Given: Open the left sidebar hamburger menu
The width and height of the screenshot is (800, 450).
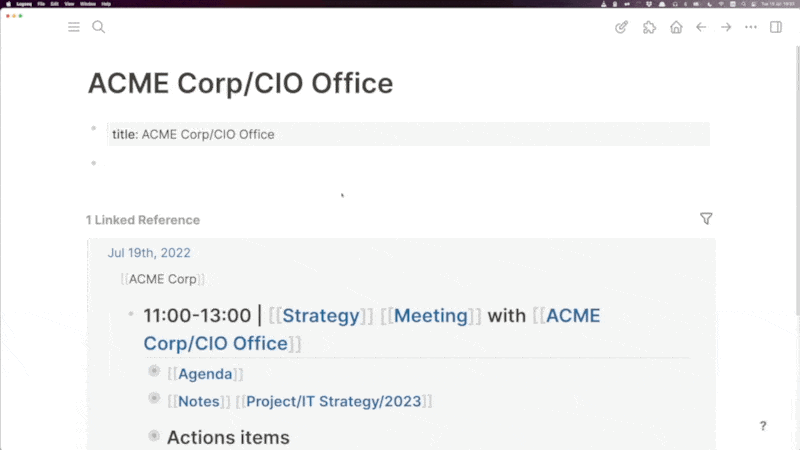Looking at the screenshot, I should click(74, 27).
